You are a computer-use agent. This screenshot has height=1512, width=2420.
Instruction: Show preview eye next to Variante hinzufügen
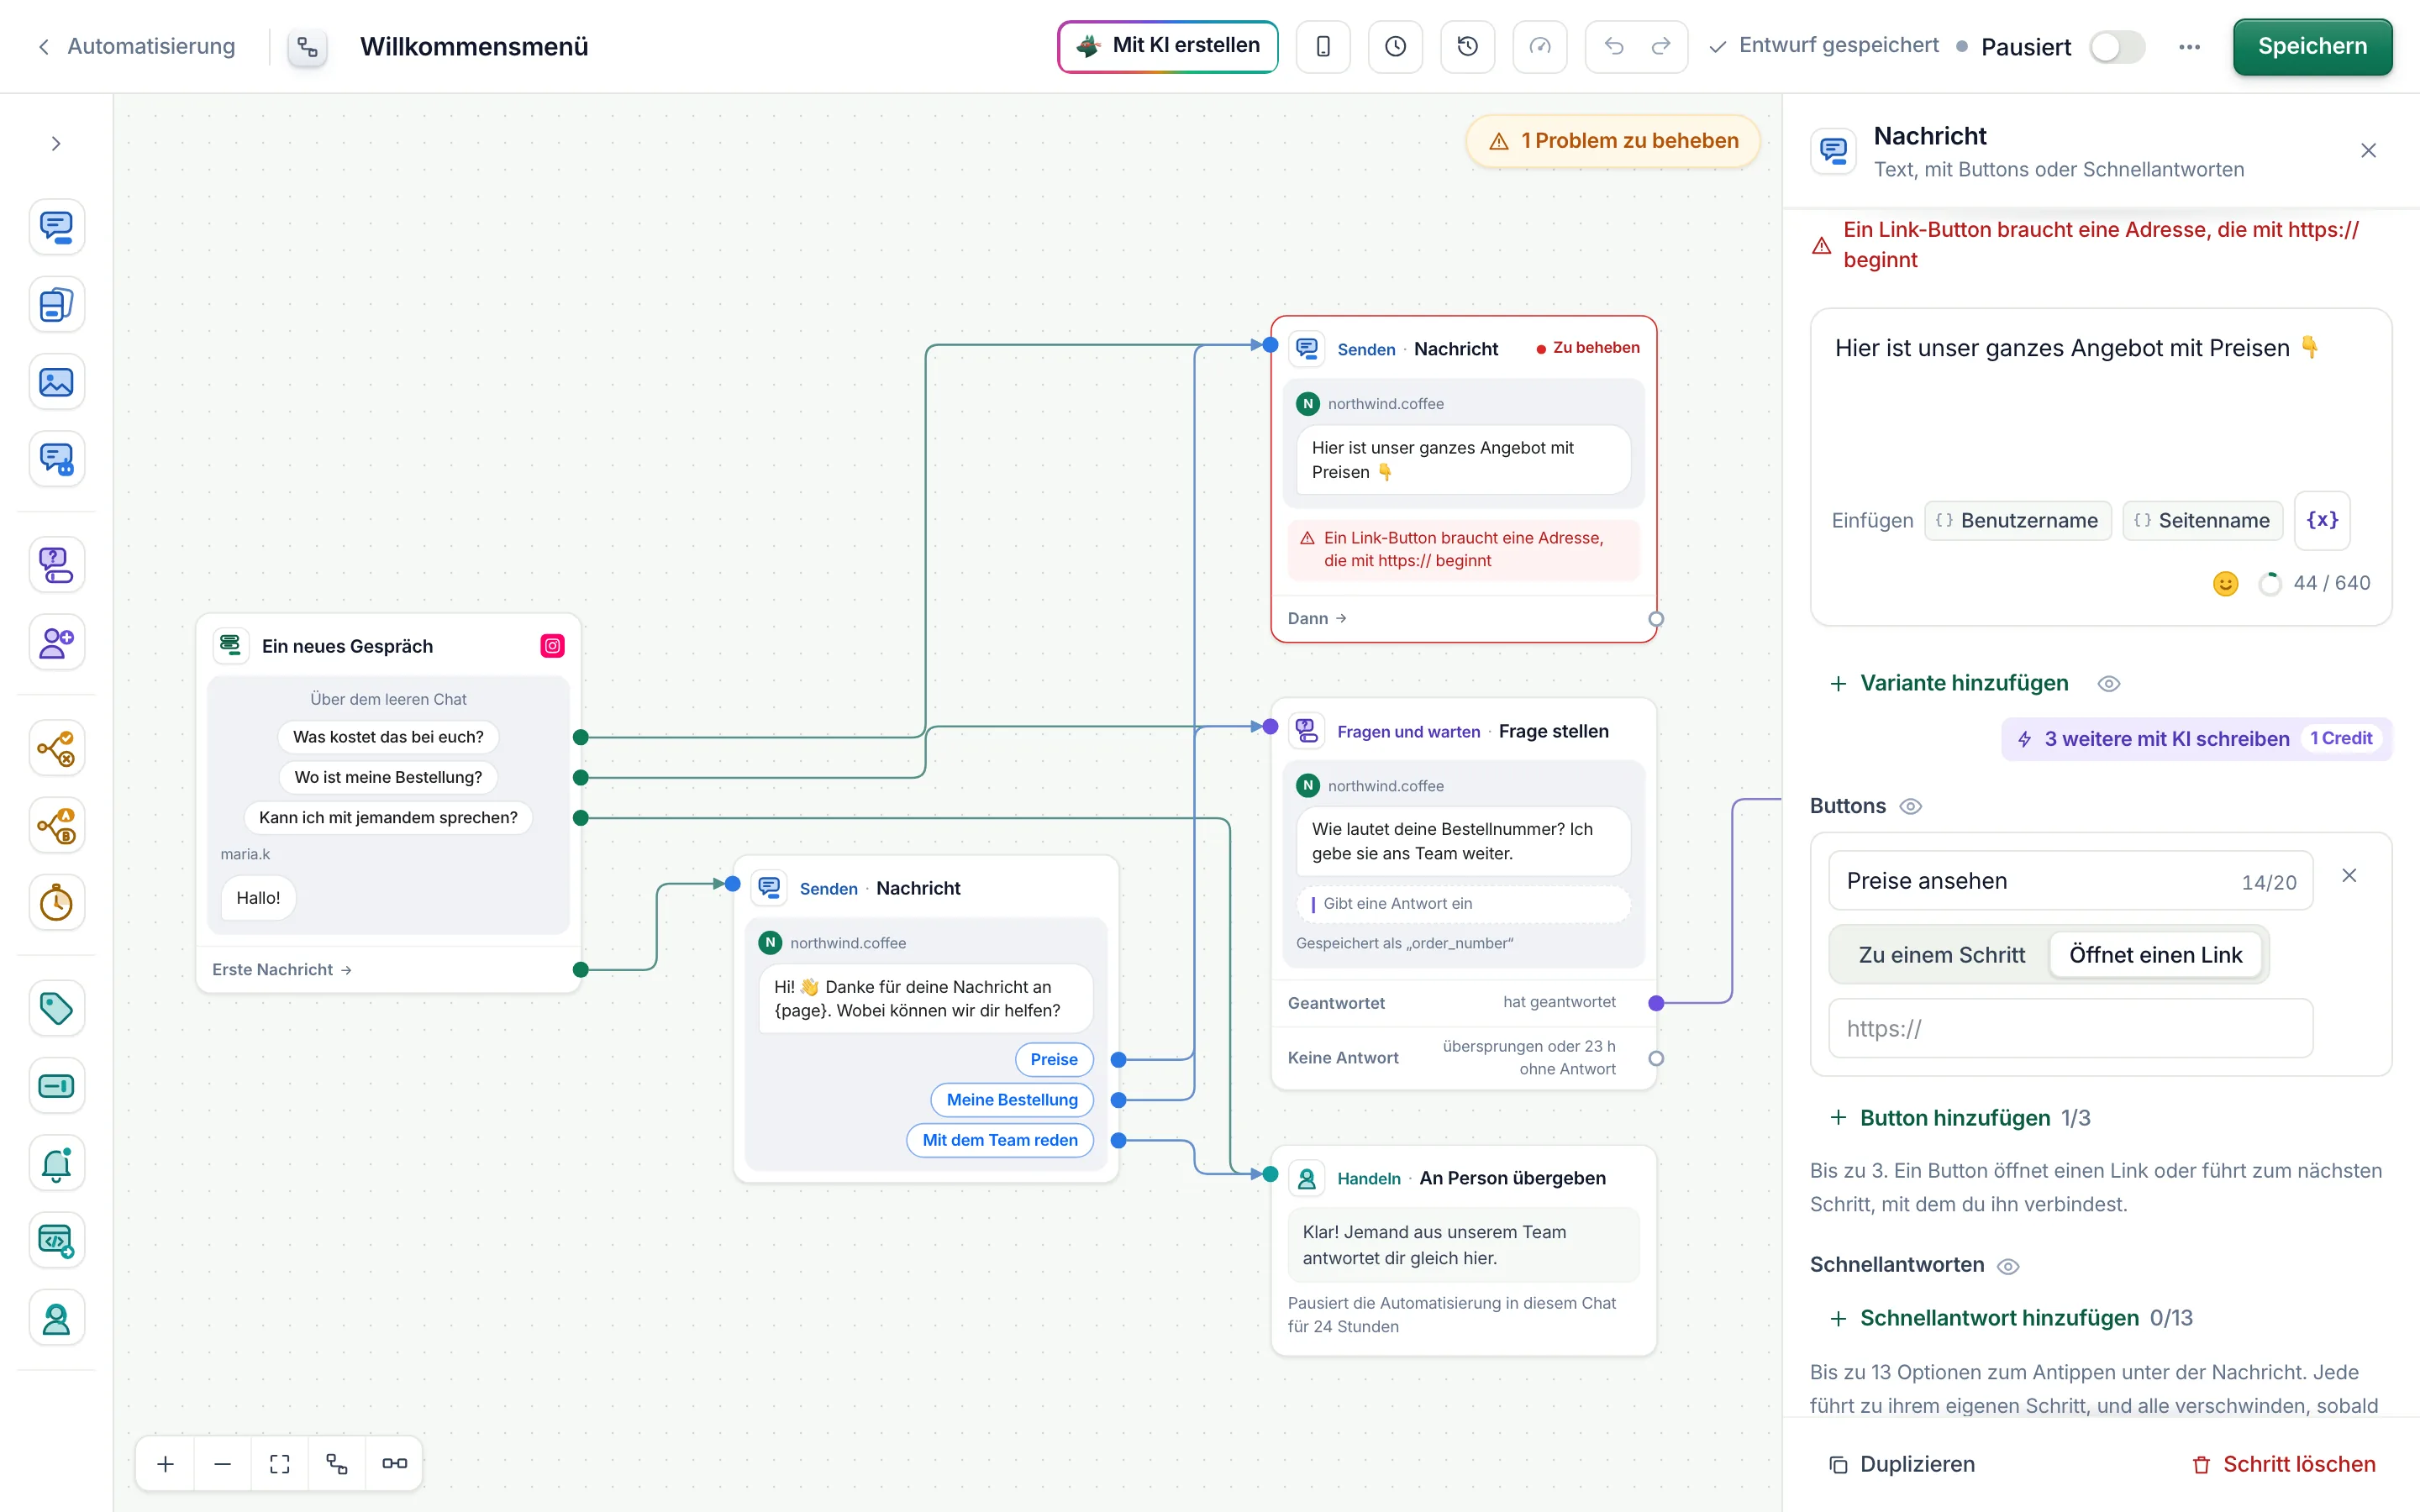(x=2108, y=684)
